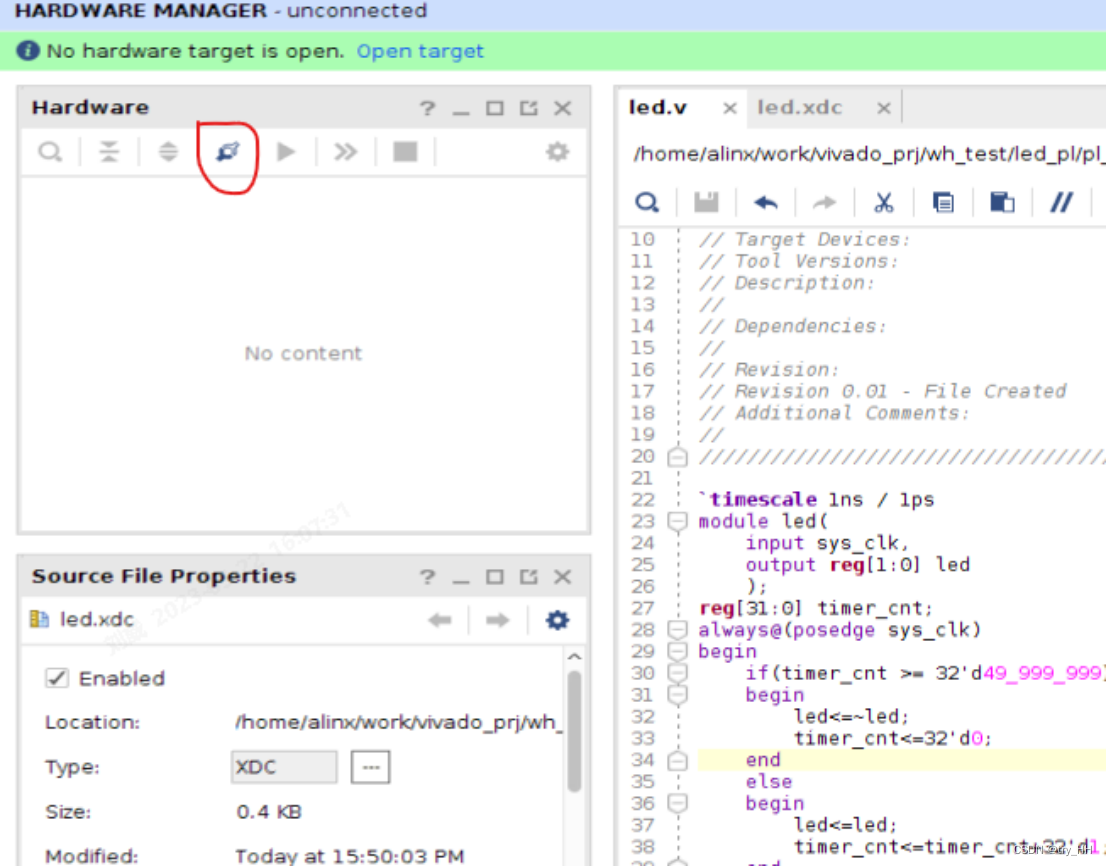Open Hardware panel settings gear
The height and width of the screenshot is (866, 1107).
pos(557,151)
